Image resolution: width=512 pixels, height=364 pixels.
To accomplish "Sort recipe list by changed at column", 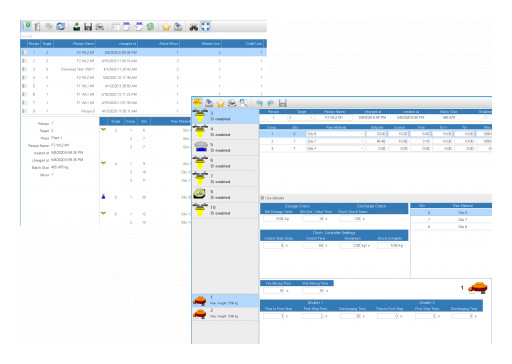I will (117, 44).
